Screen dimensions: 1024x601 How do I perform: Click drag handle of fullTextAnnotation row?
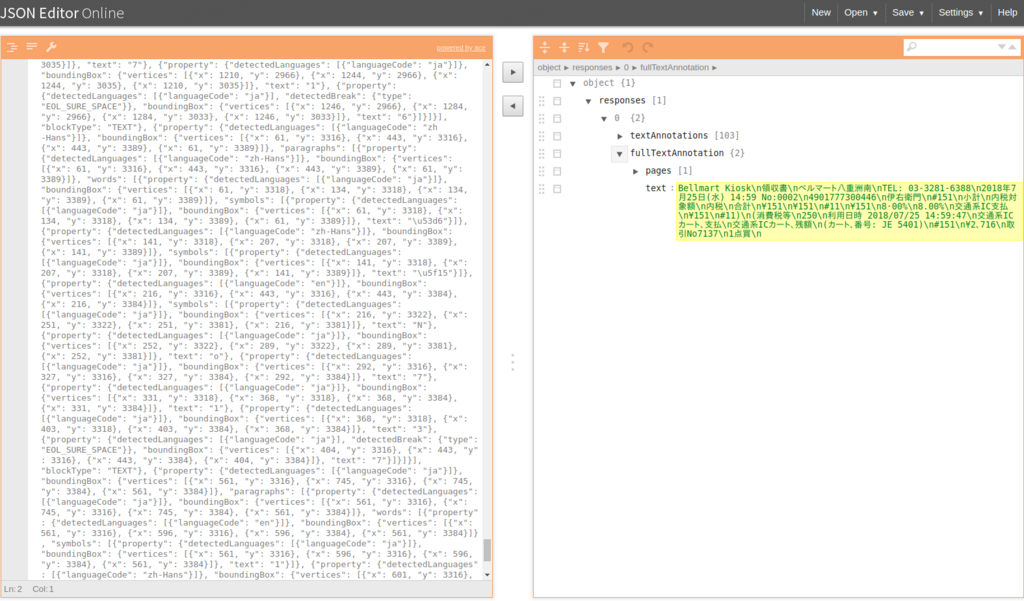tap(541, 154)
